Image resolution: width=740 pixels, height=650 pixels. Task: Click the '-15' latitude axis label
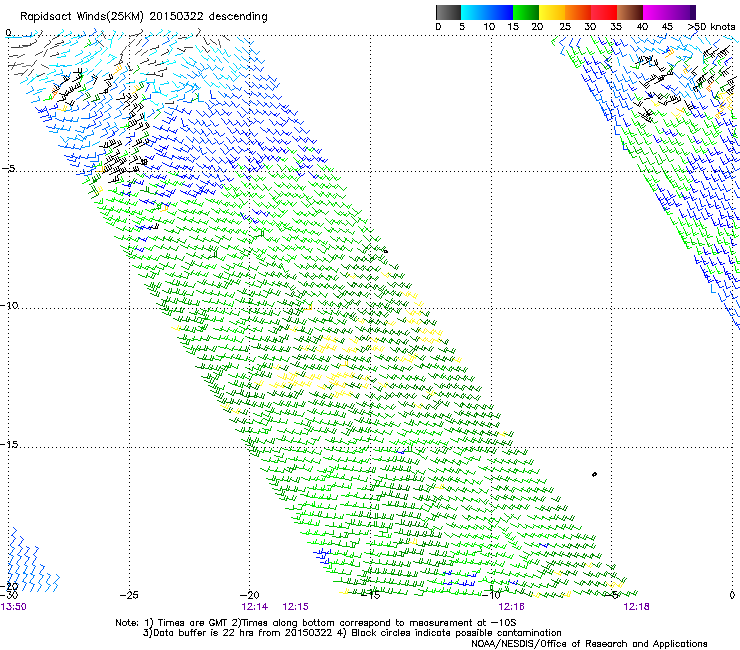pos(9,444)
